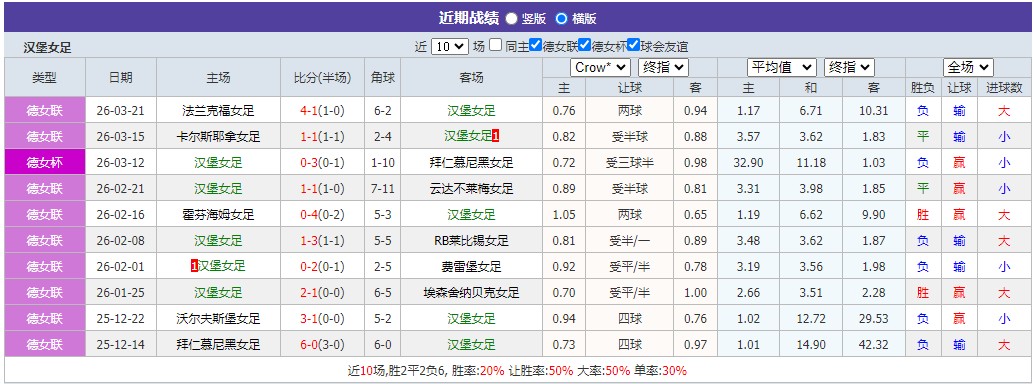Open 云达不莱梅女足 team link
This screenshot has height=384, width=1034.
coord(471,189)
